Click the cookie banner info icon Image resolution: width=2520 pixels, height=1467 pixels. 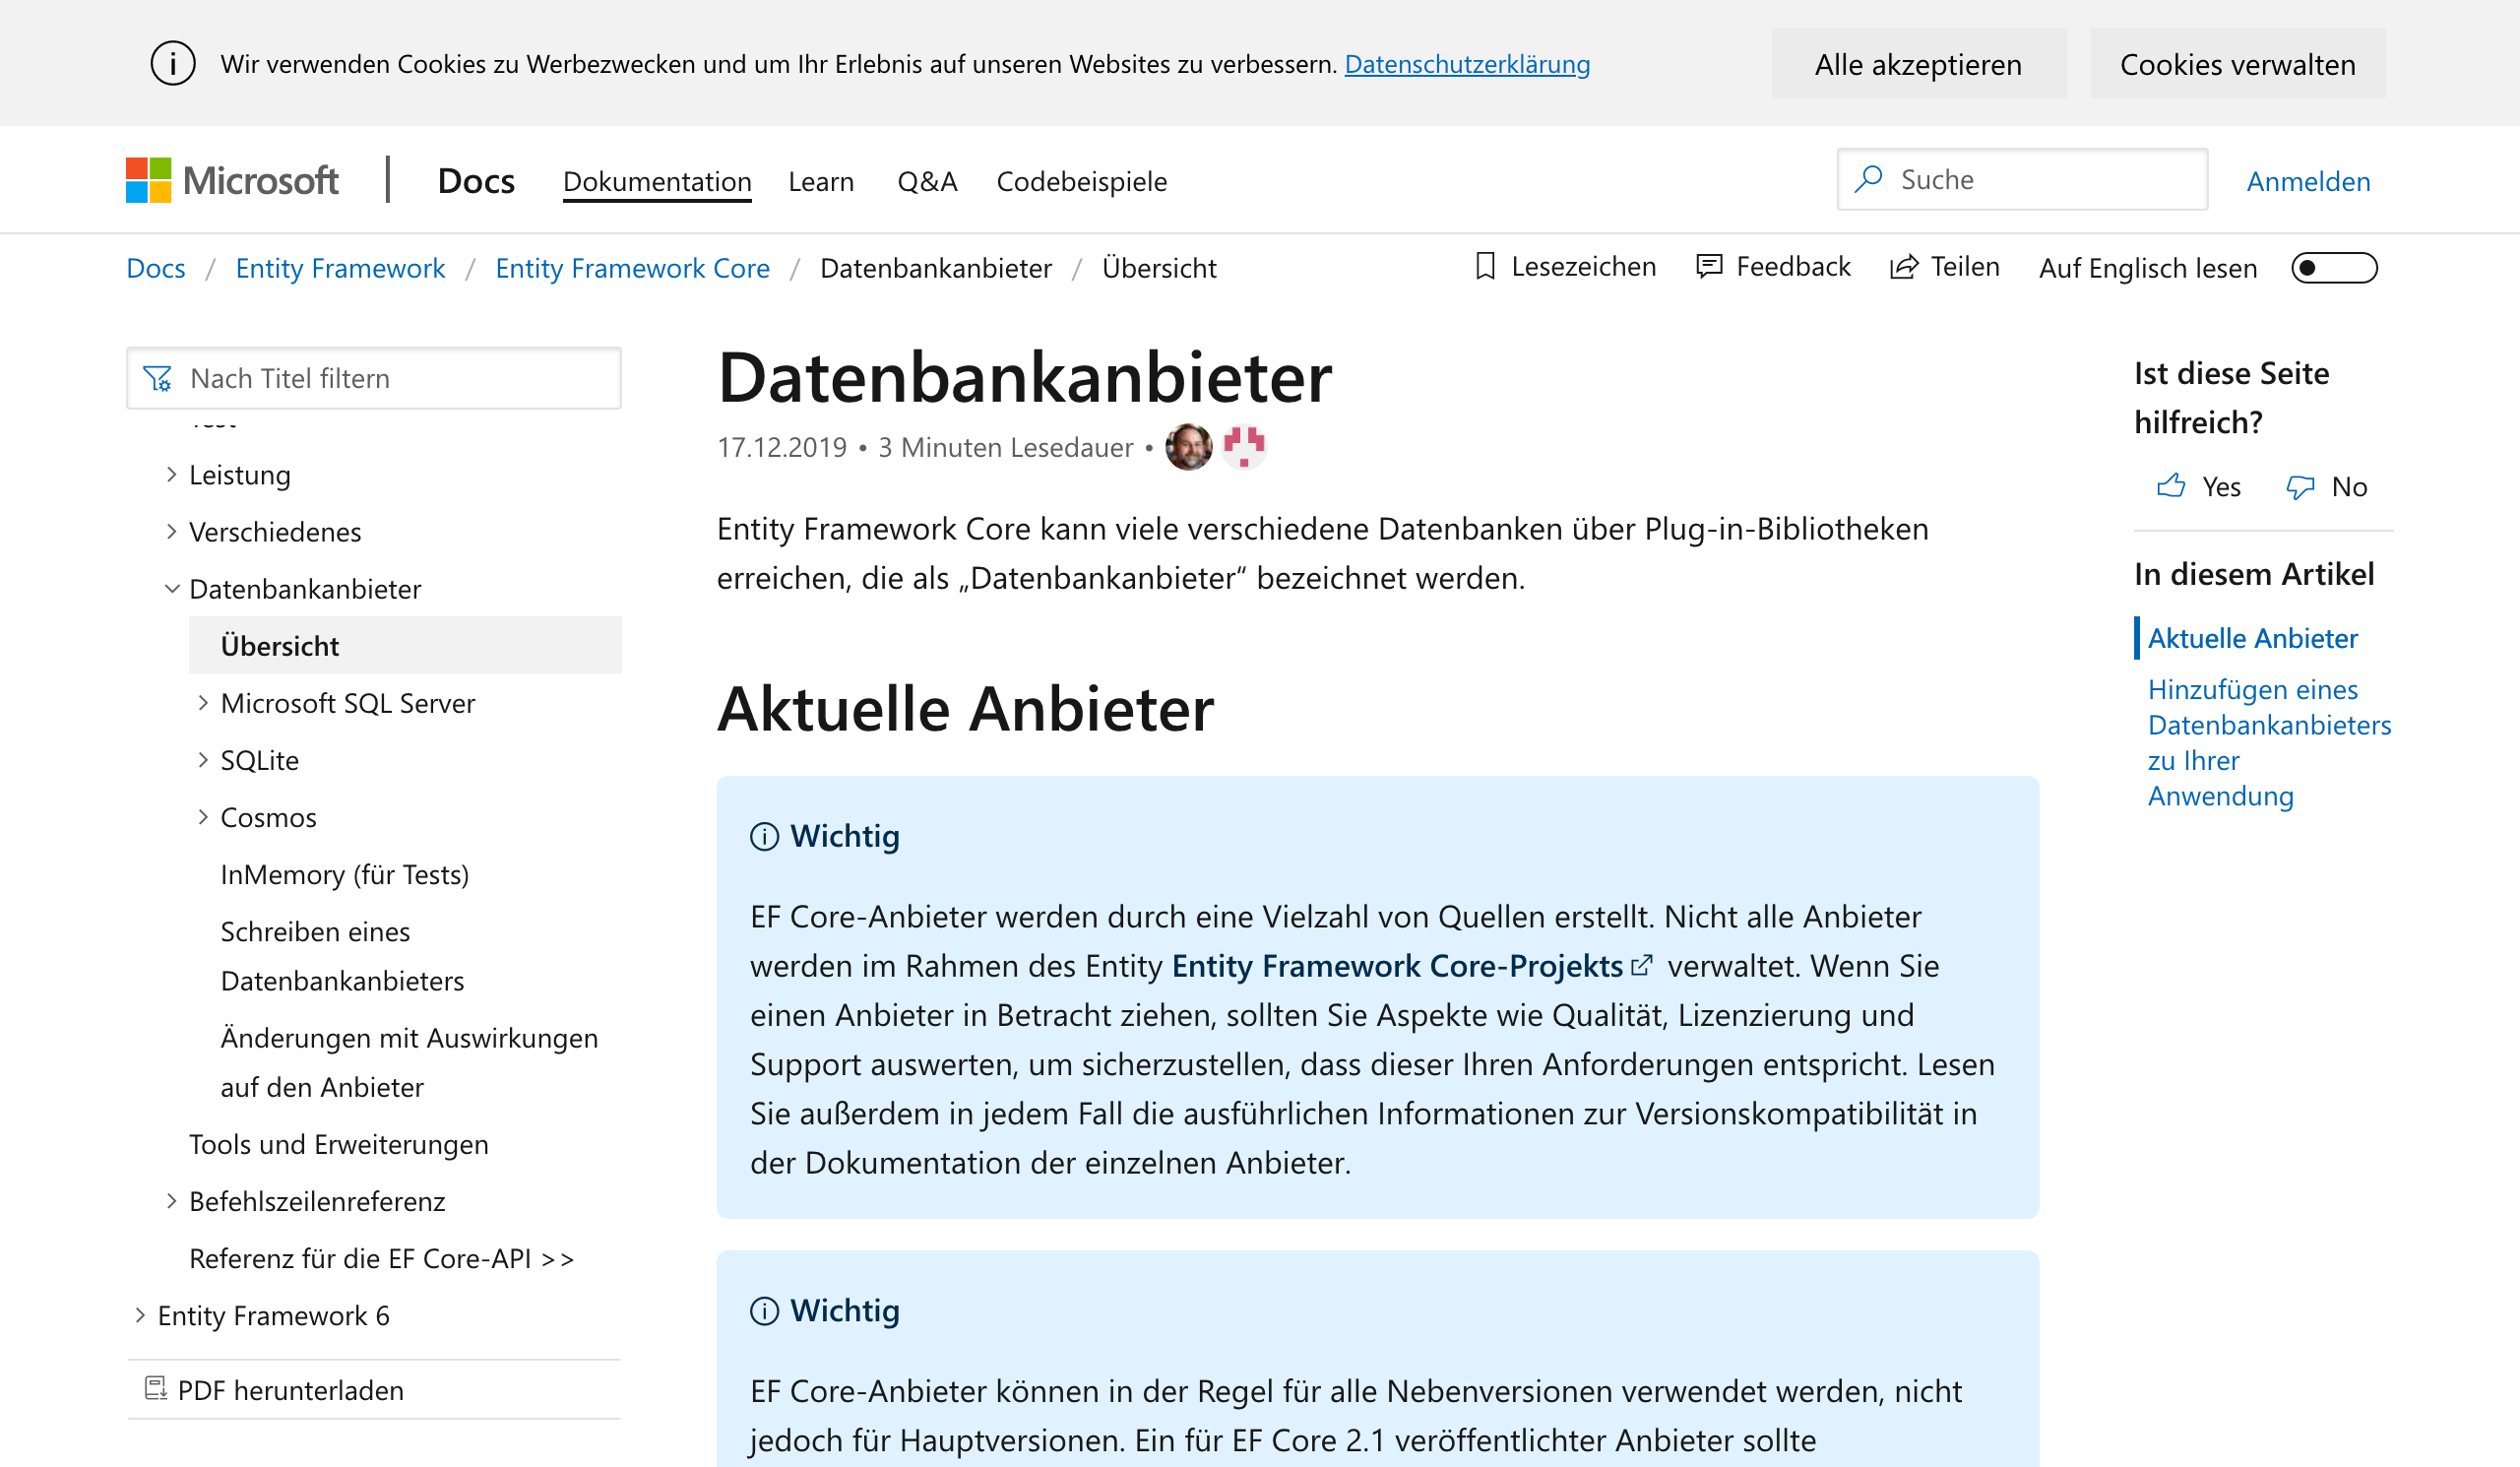coord(173,64)
